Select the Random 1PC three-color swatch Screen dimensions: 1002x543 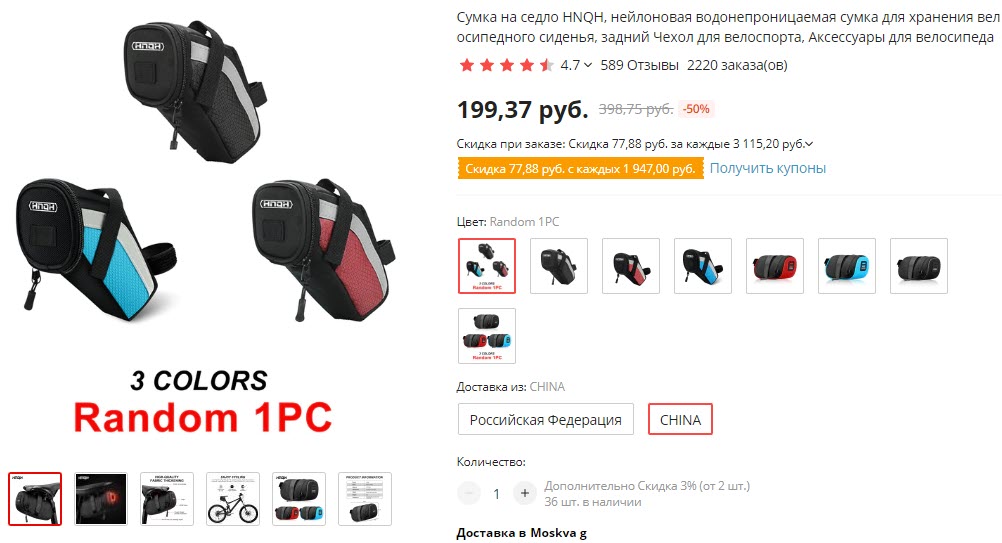(x=487, y=266)
